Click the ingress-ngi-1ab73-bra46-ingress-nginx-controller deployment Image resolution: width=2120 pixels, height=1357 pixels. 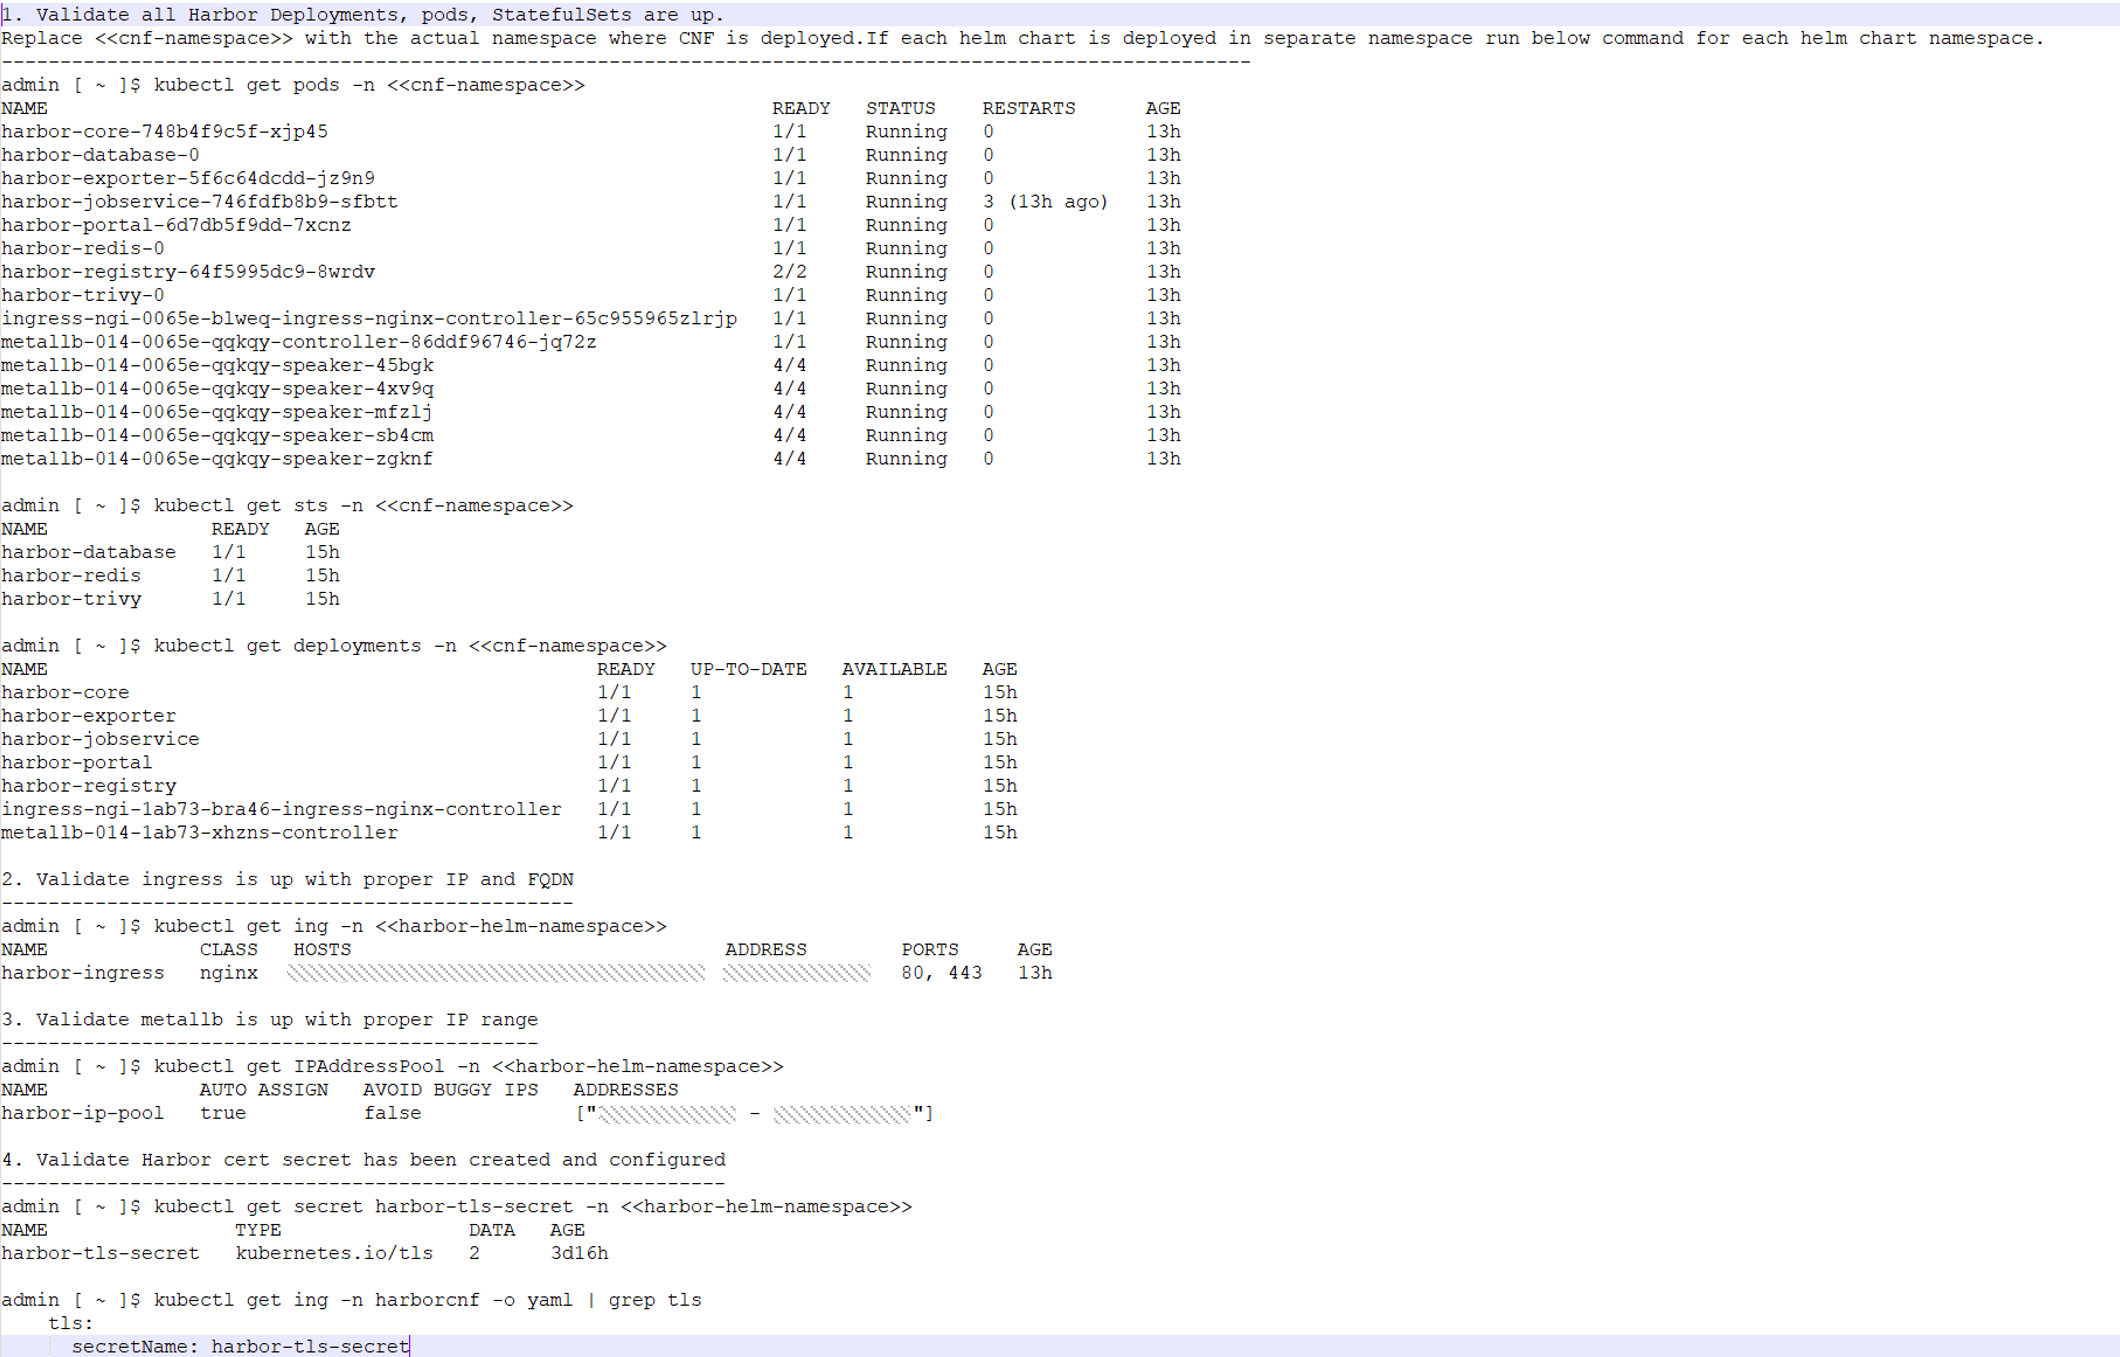(x=281, y=809)
